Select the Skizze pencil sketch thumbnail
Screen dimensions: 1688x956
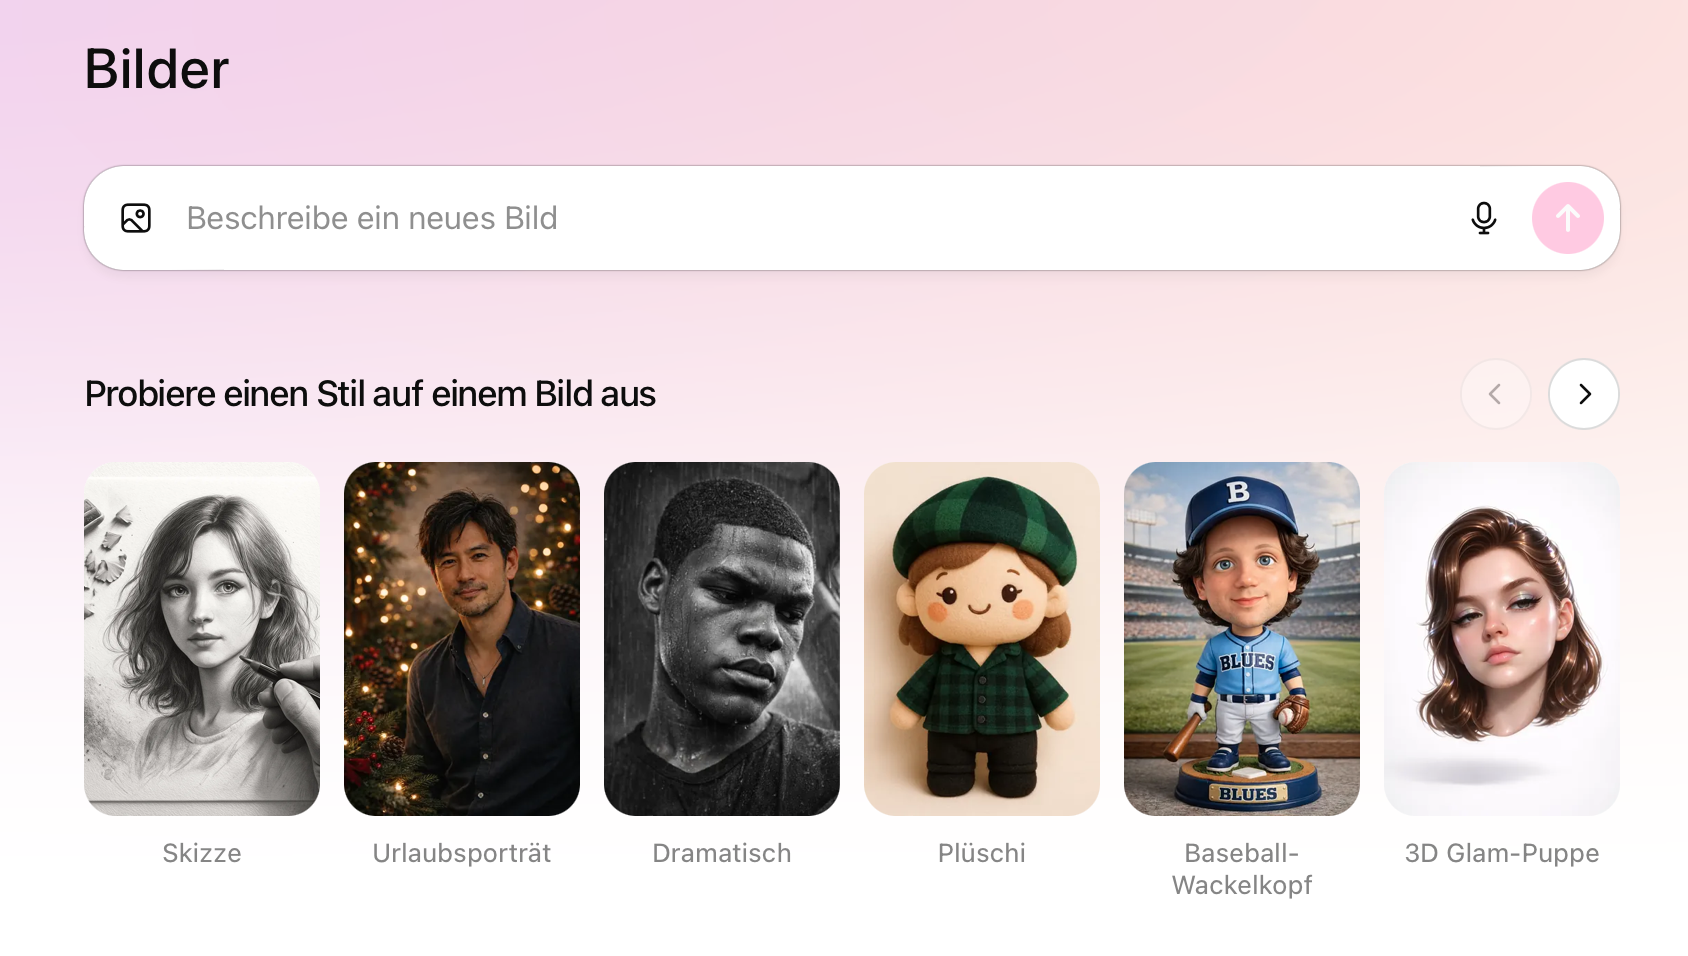pyautogui.click(x=202, y=638)
